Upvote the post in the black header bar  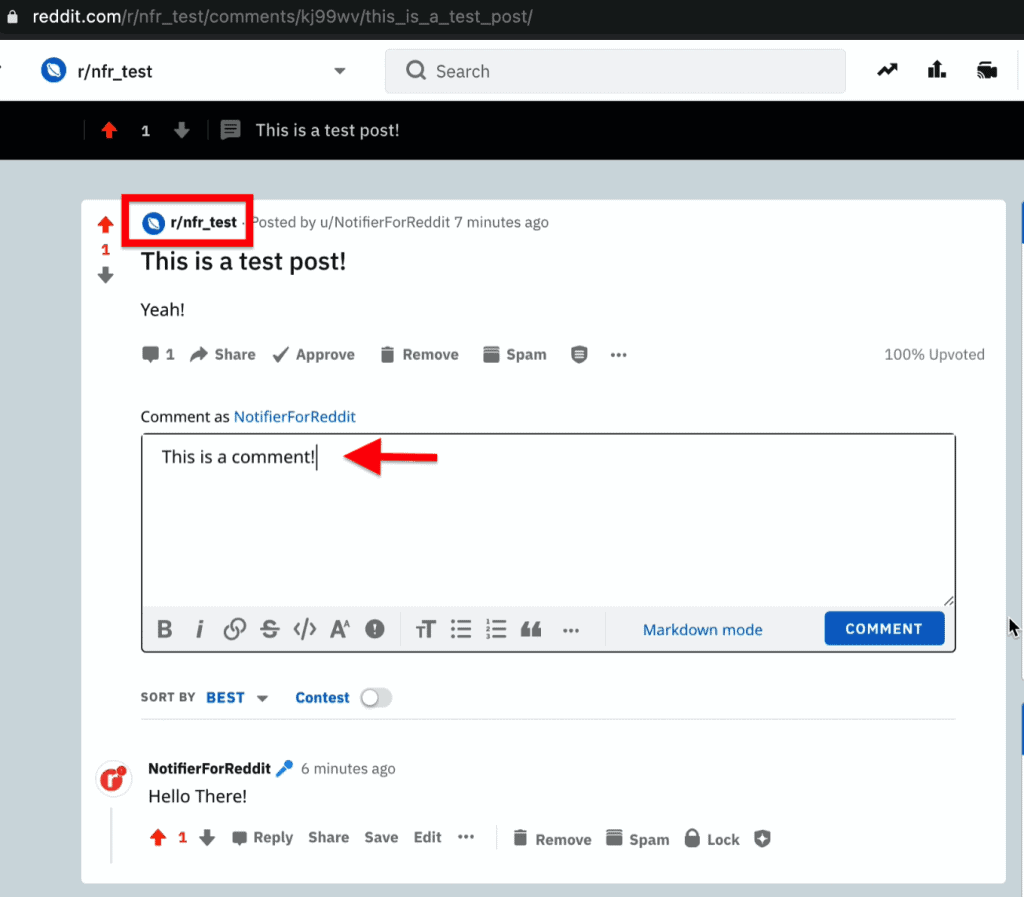(x=109, y=131)
